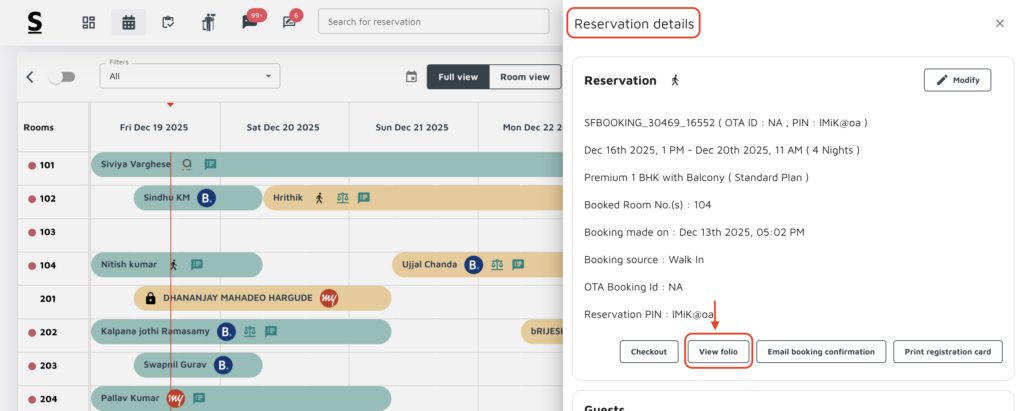1024x411 pixels.
Task: Expand the Filters dropdown showing All
Action: 190,76
